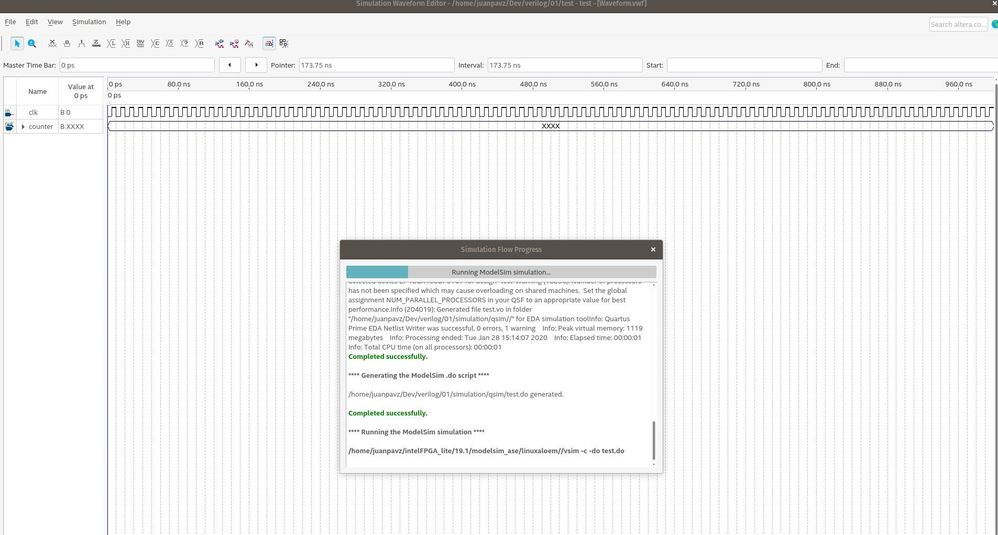Select the Selection (arrow) tool
998x535 pixels.
pyautogui.click(x=17, y=43)
